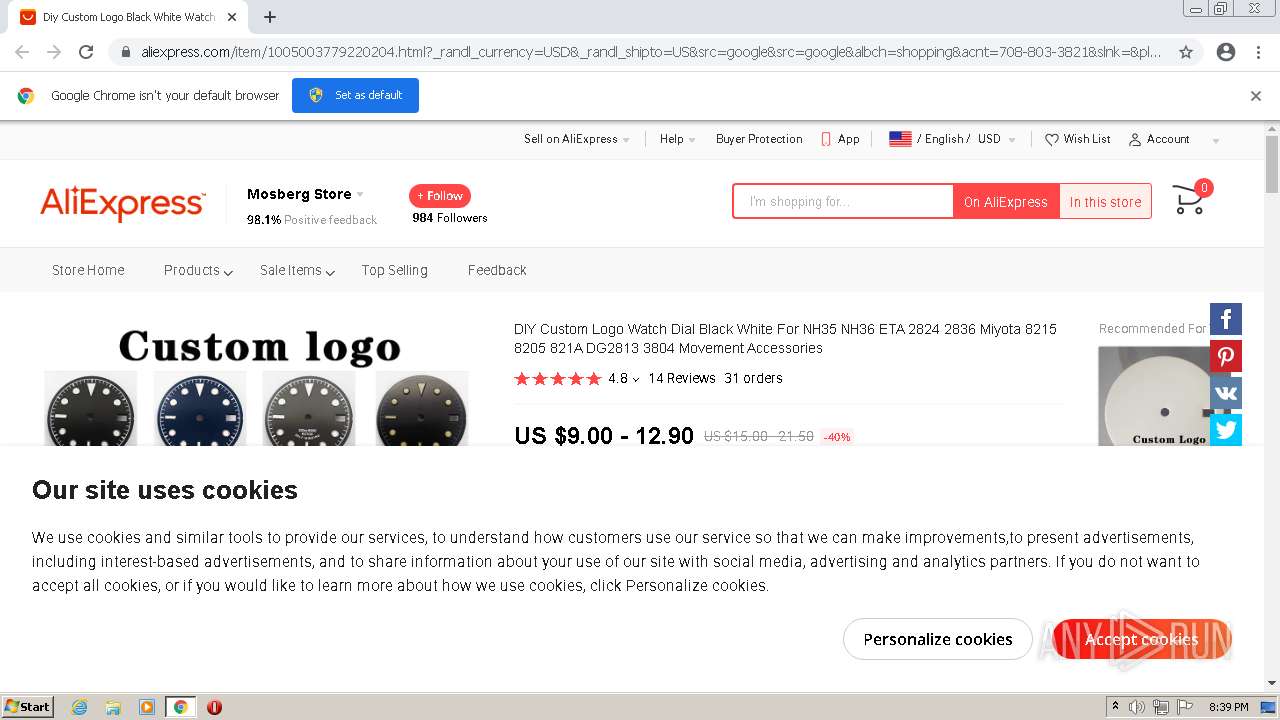Search On AliExpress button

coord(1006,201)
